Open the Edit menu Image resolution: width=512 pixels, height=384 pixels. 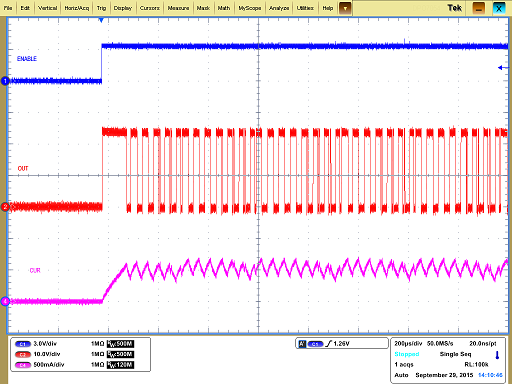tap(25, 8)
